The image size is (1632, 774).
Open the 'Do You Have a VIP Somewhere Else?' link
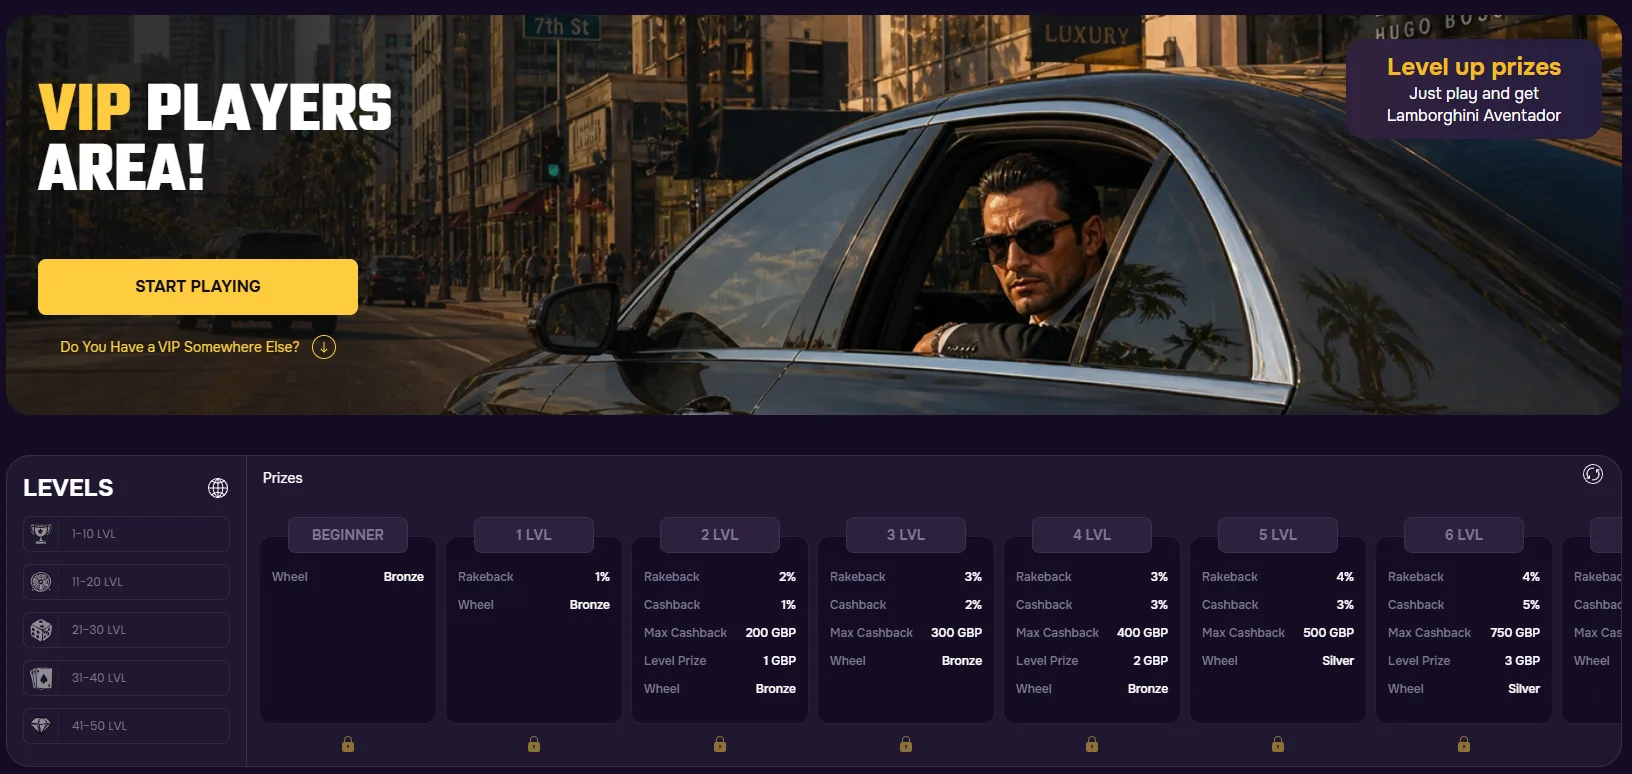(x=180, y=347)
